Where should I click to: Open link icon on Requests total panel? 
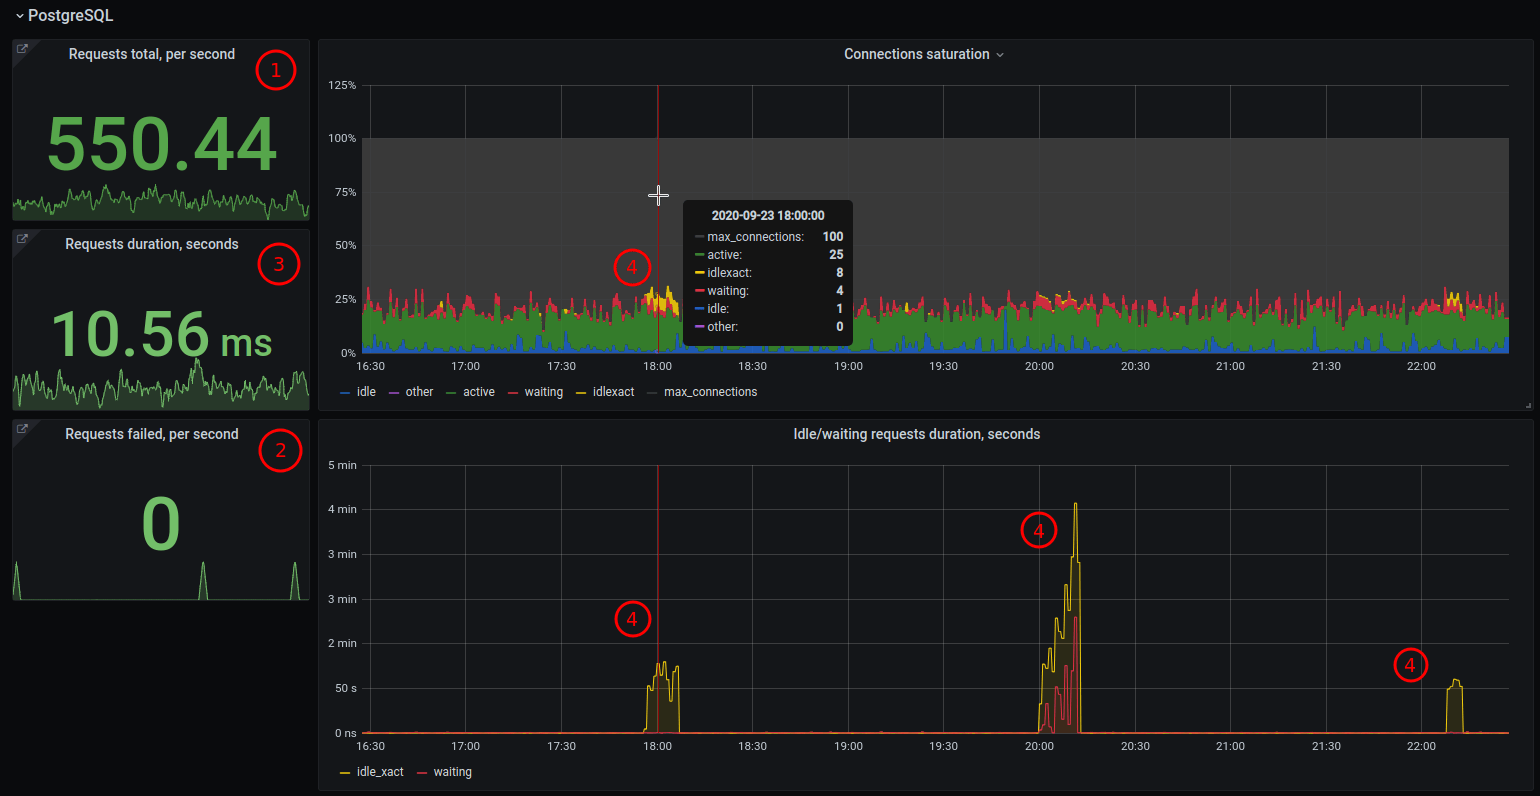pos(22,49)
